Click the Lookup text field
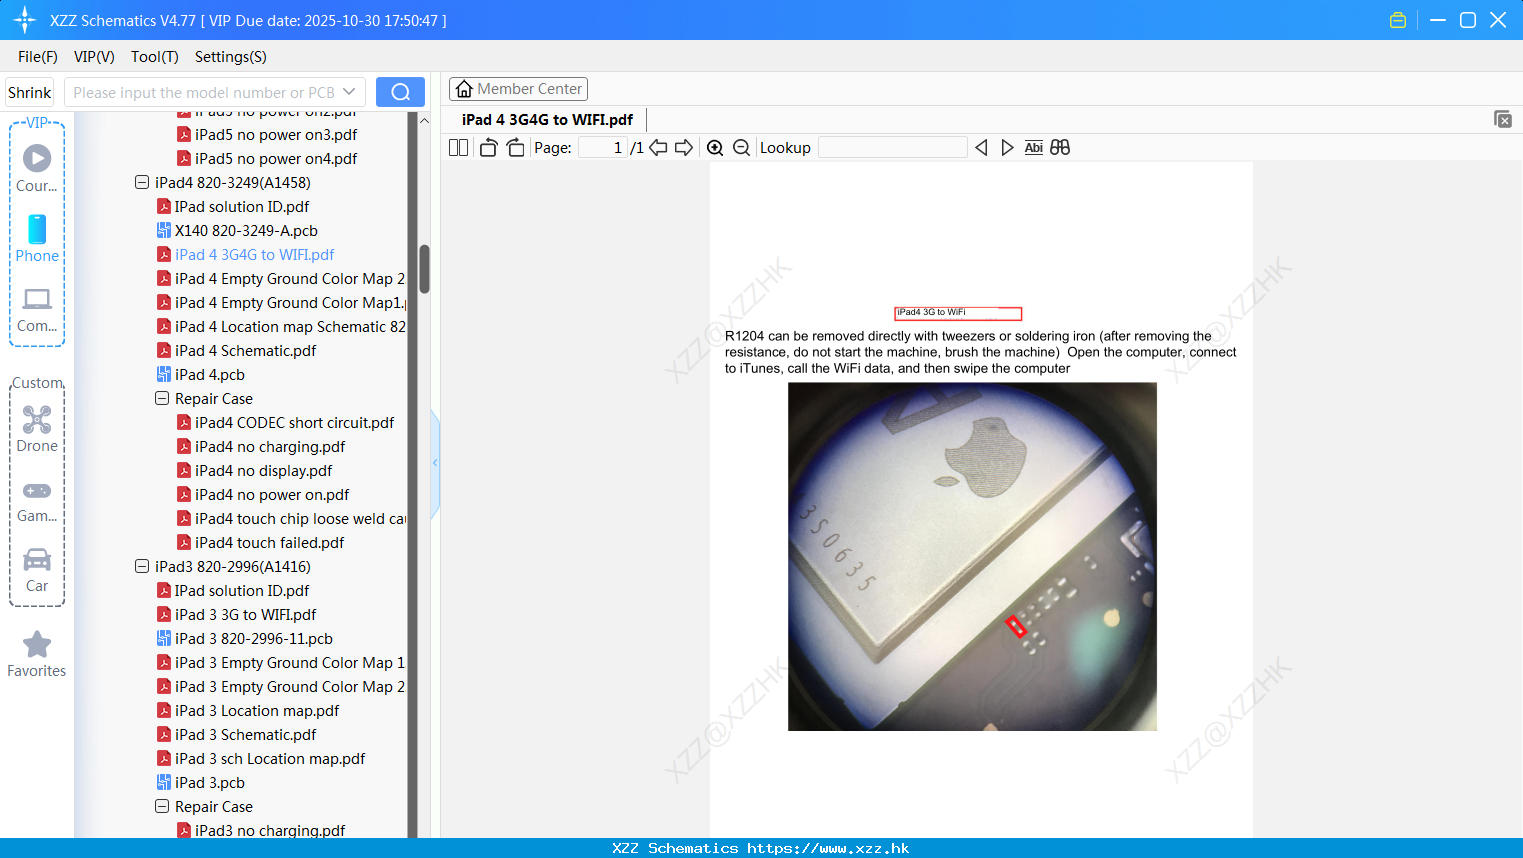The image size is (1523, 858). (893, 148)
